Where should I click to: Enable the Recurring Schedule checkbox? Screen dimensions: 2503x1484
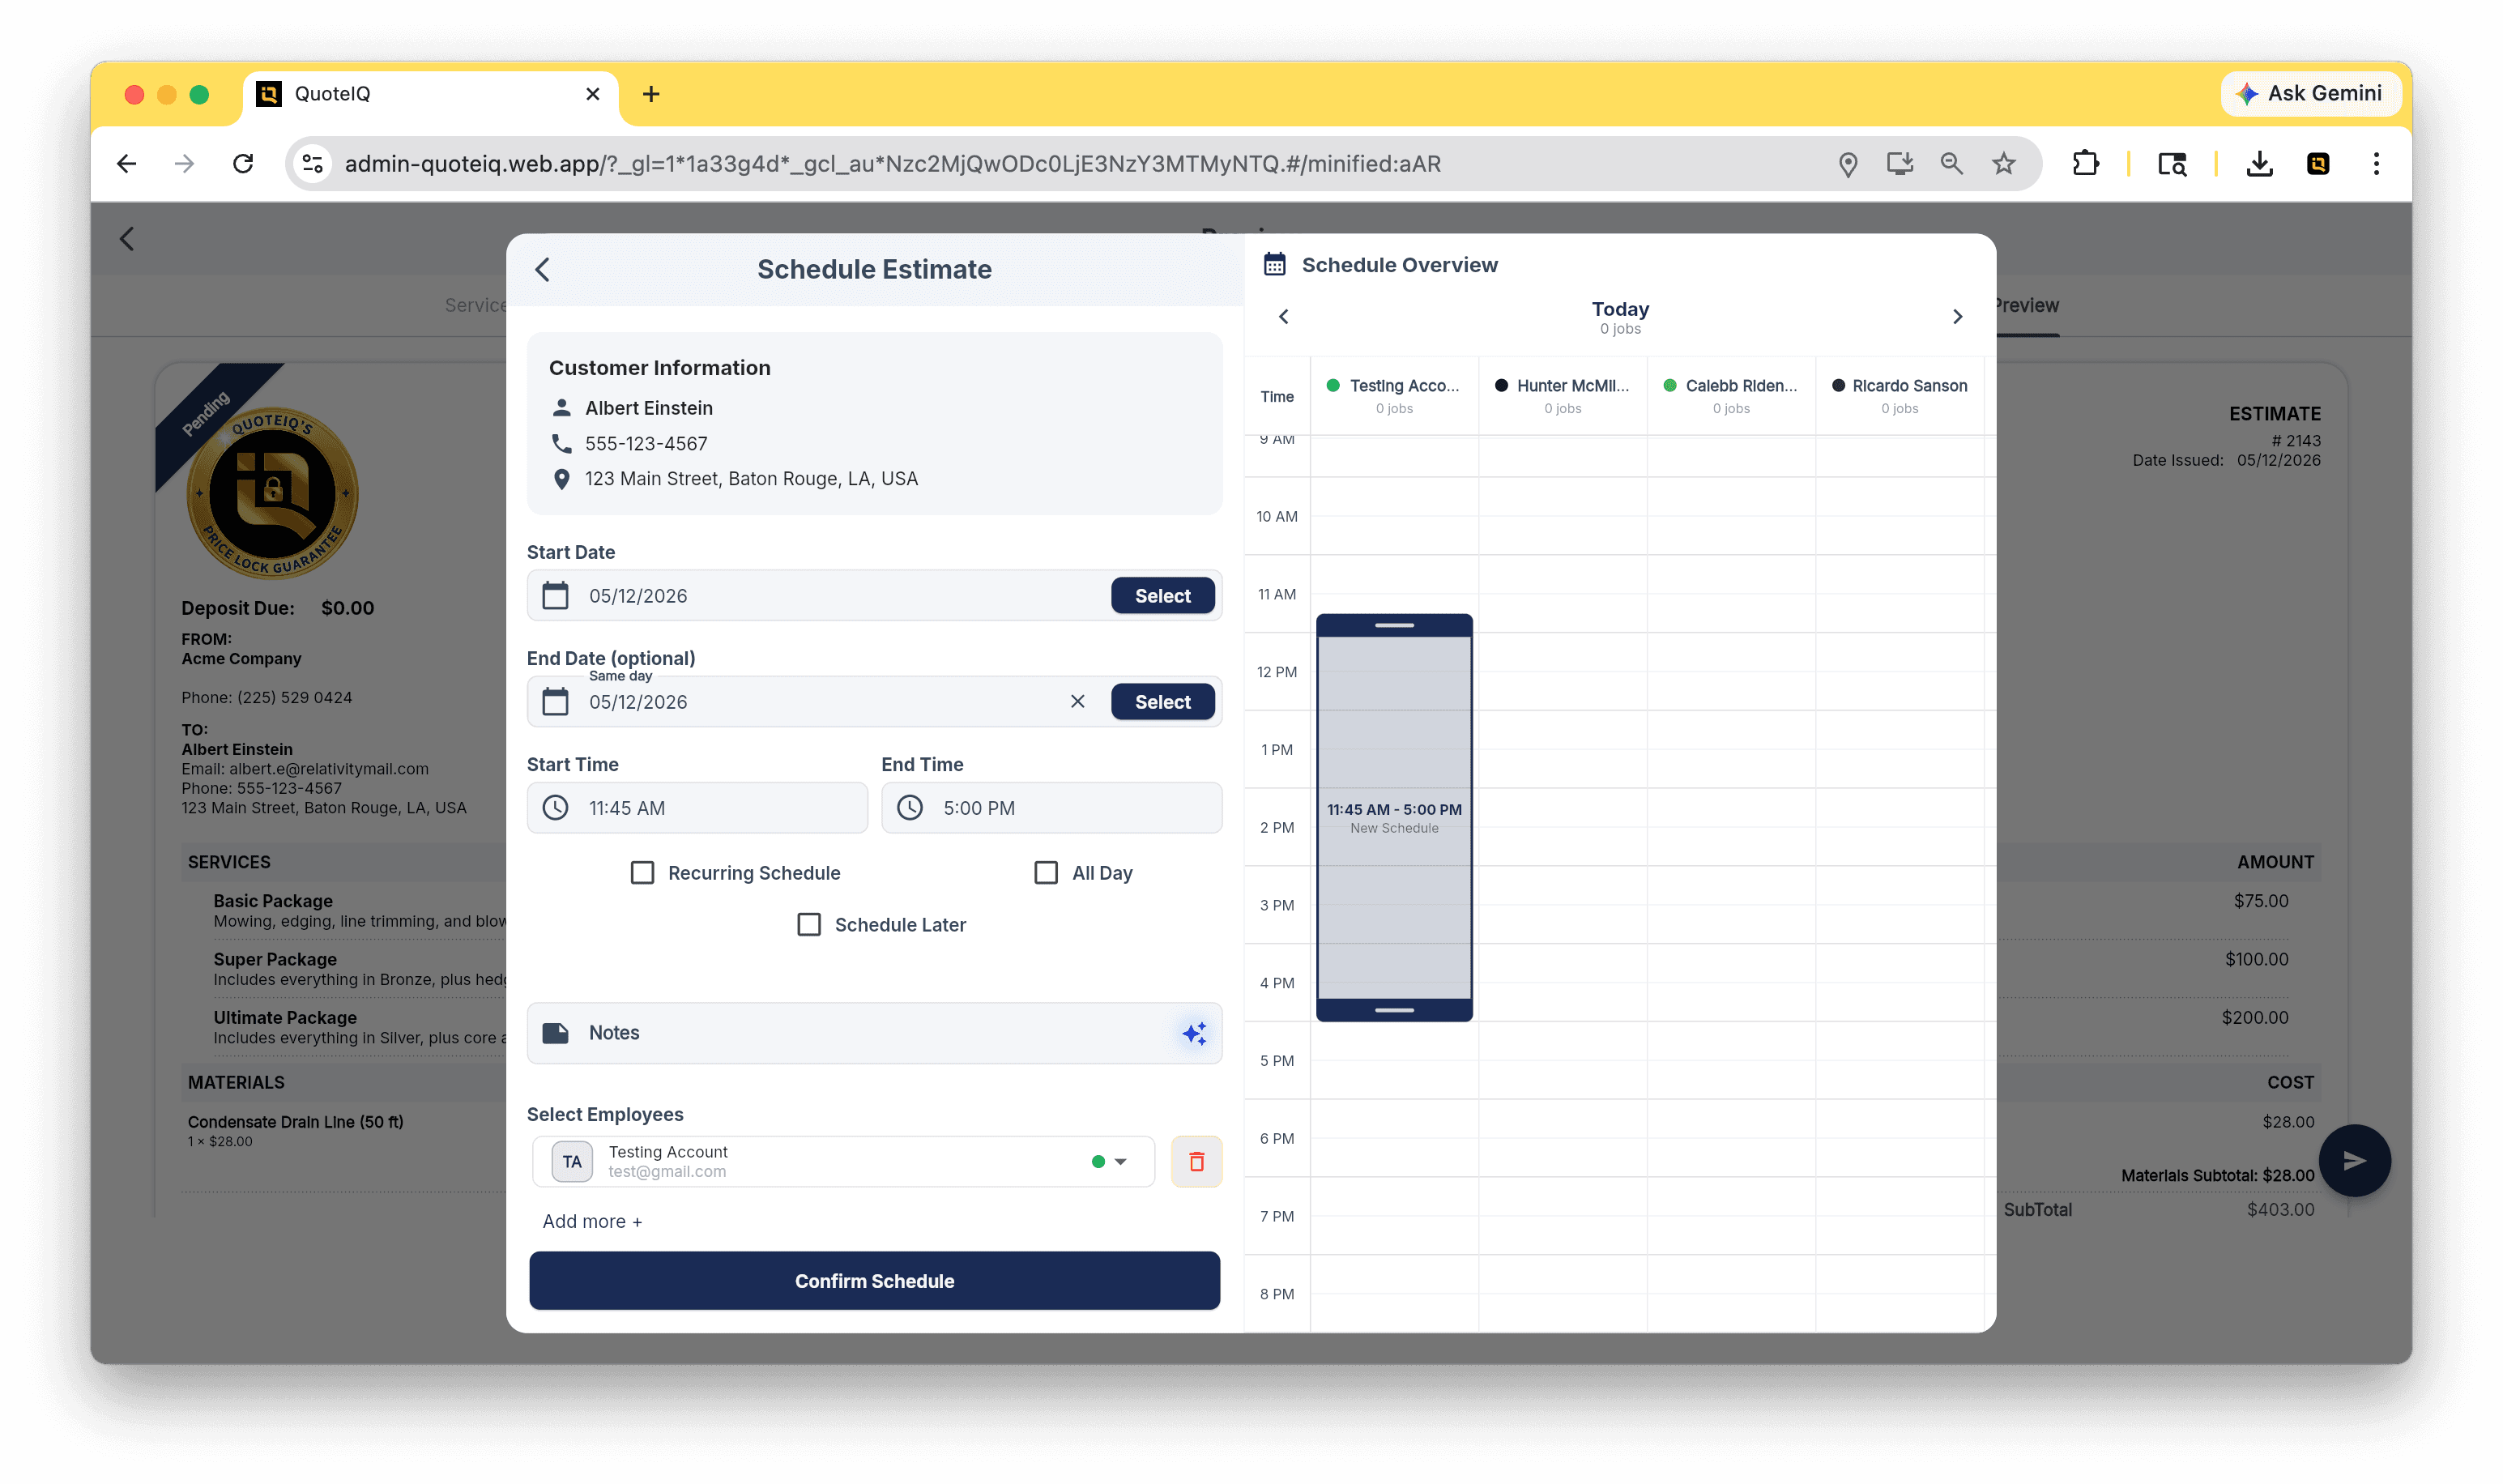click(x=642, y=873)
